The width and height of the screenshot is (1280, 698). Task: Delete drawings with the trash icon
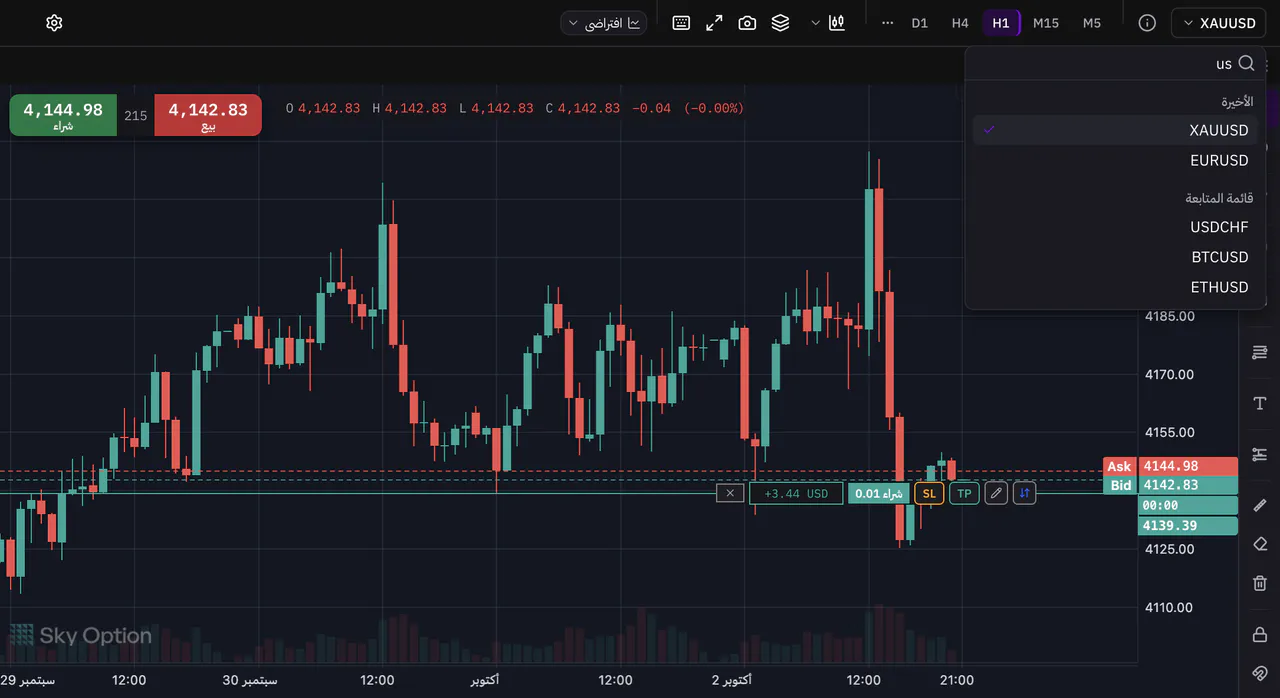pyautogui.click(x=1260, y=583)
